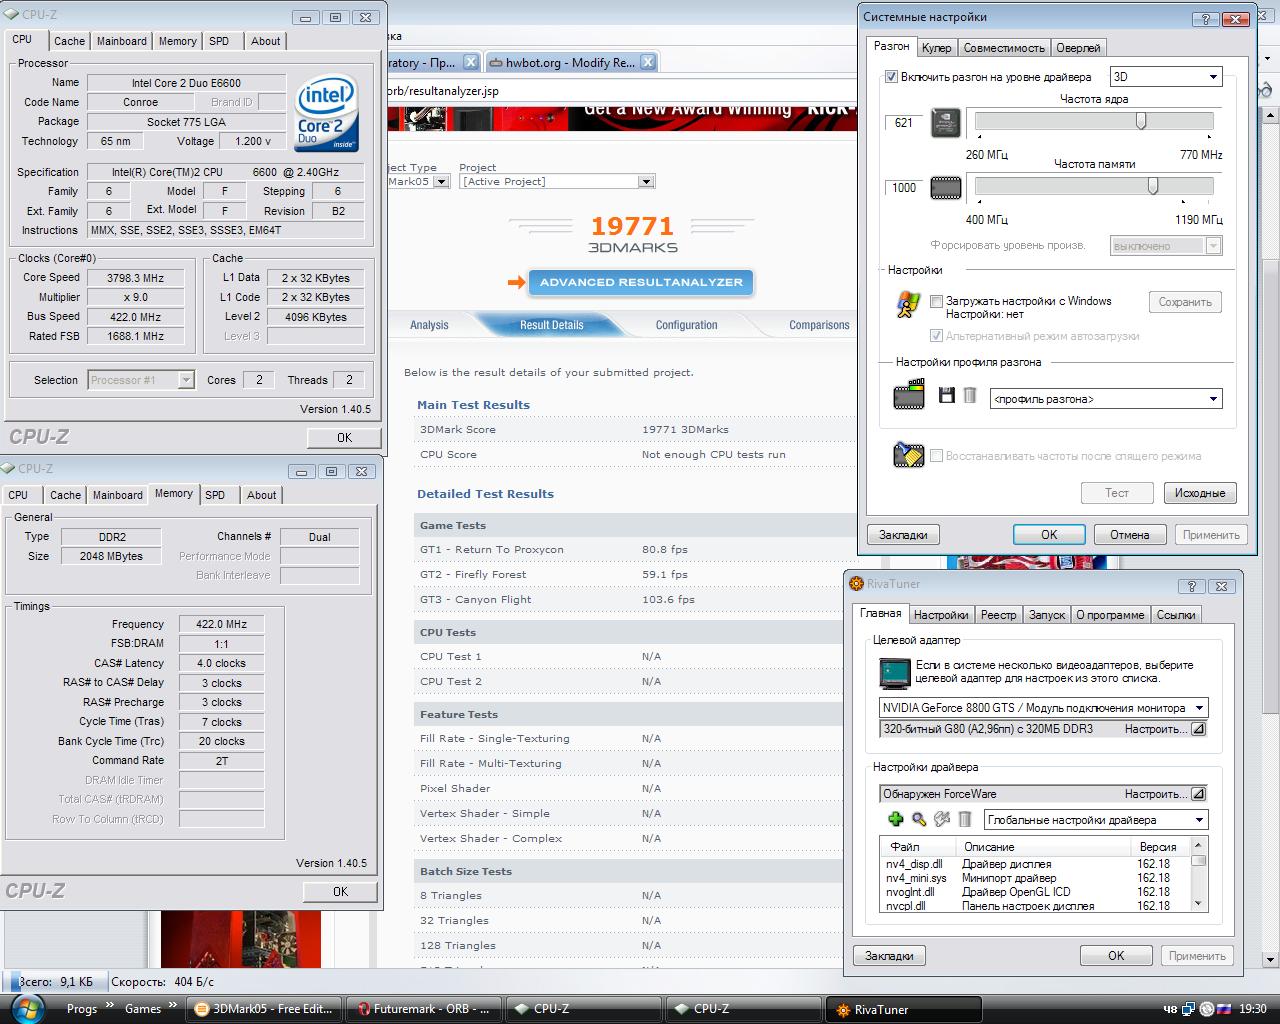1280x1024 pixels.
Task: Adjust the memory clock frequency slider handle
Action: (1153, 186)
